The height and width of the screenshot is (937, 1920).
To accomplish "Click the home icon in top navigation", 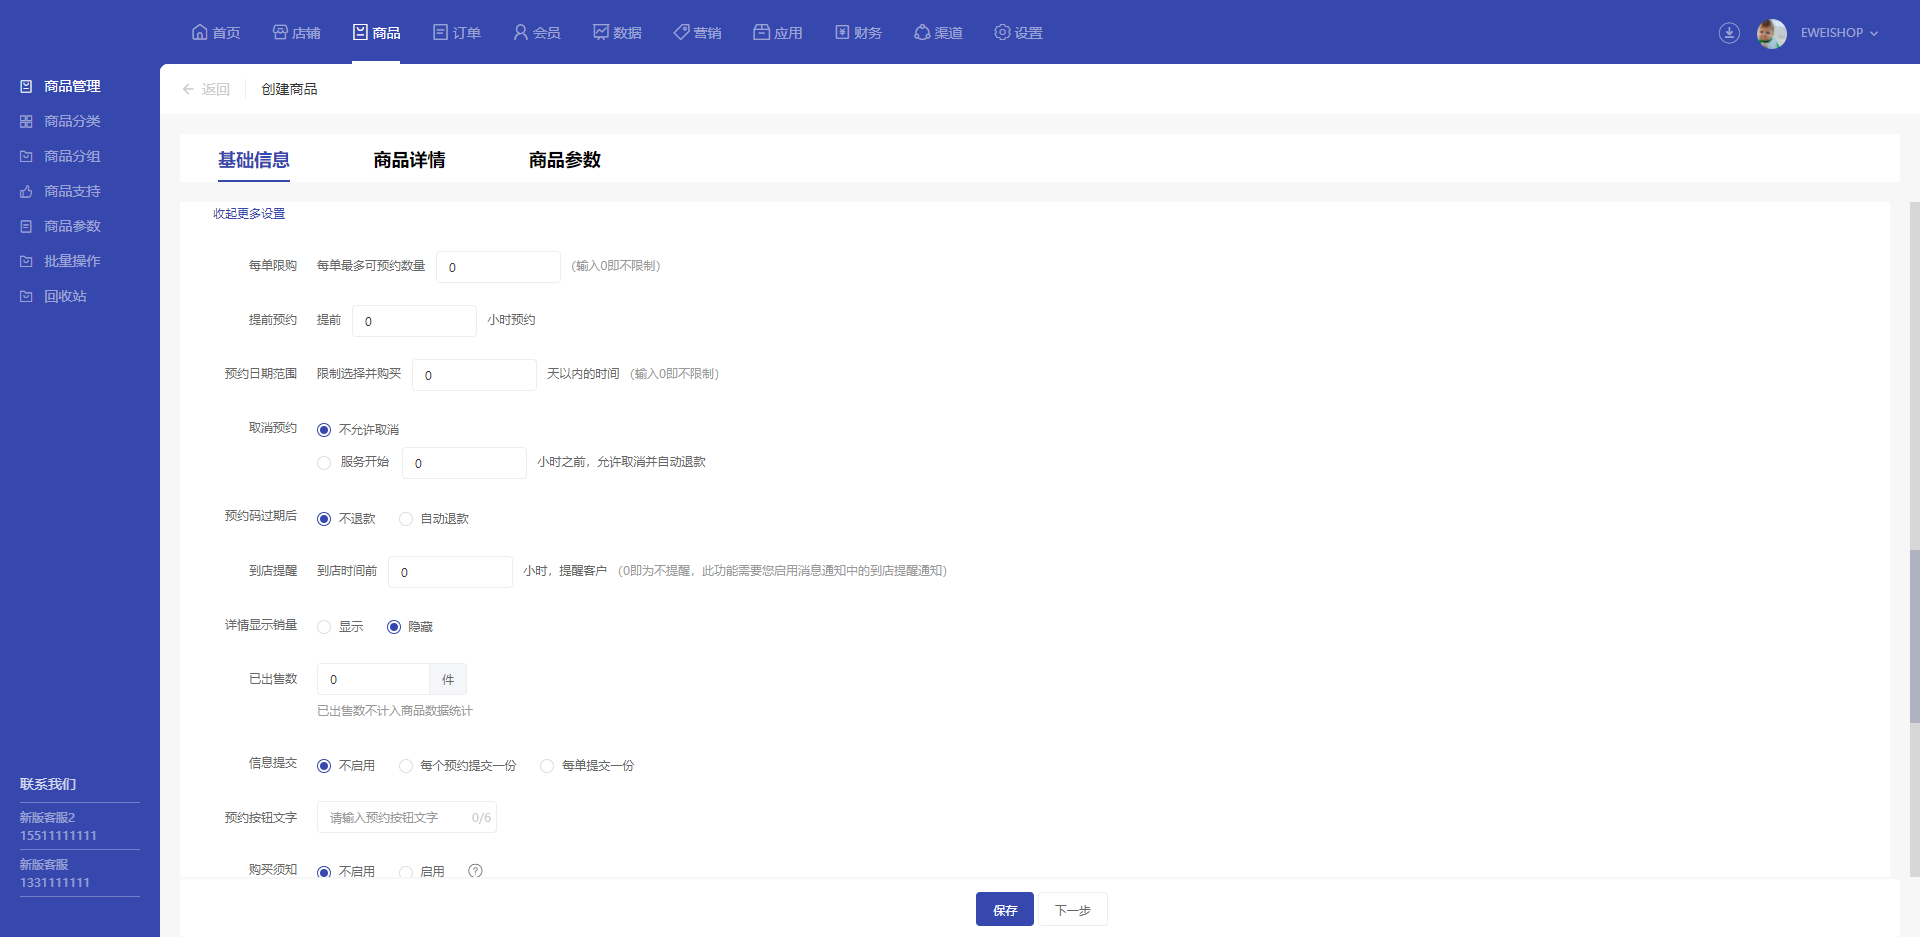I will [x=200, y=32].
